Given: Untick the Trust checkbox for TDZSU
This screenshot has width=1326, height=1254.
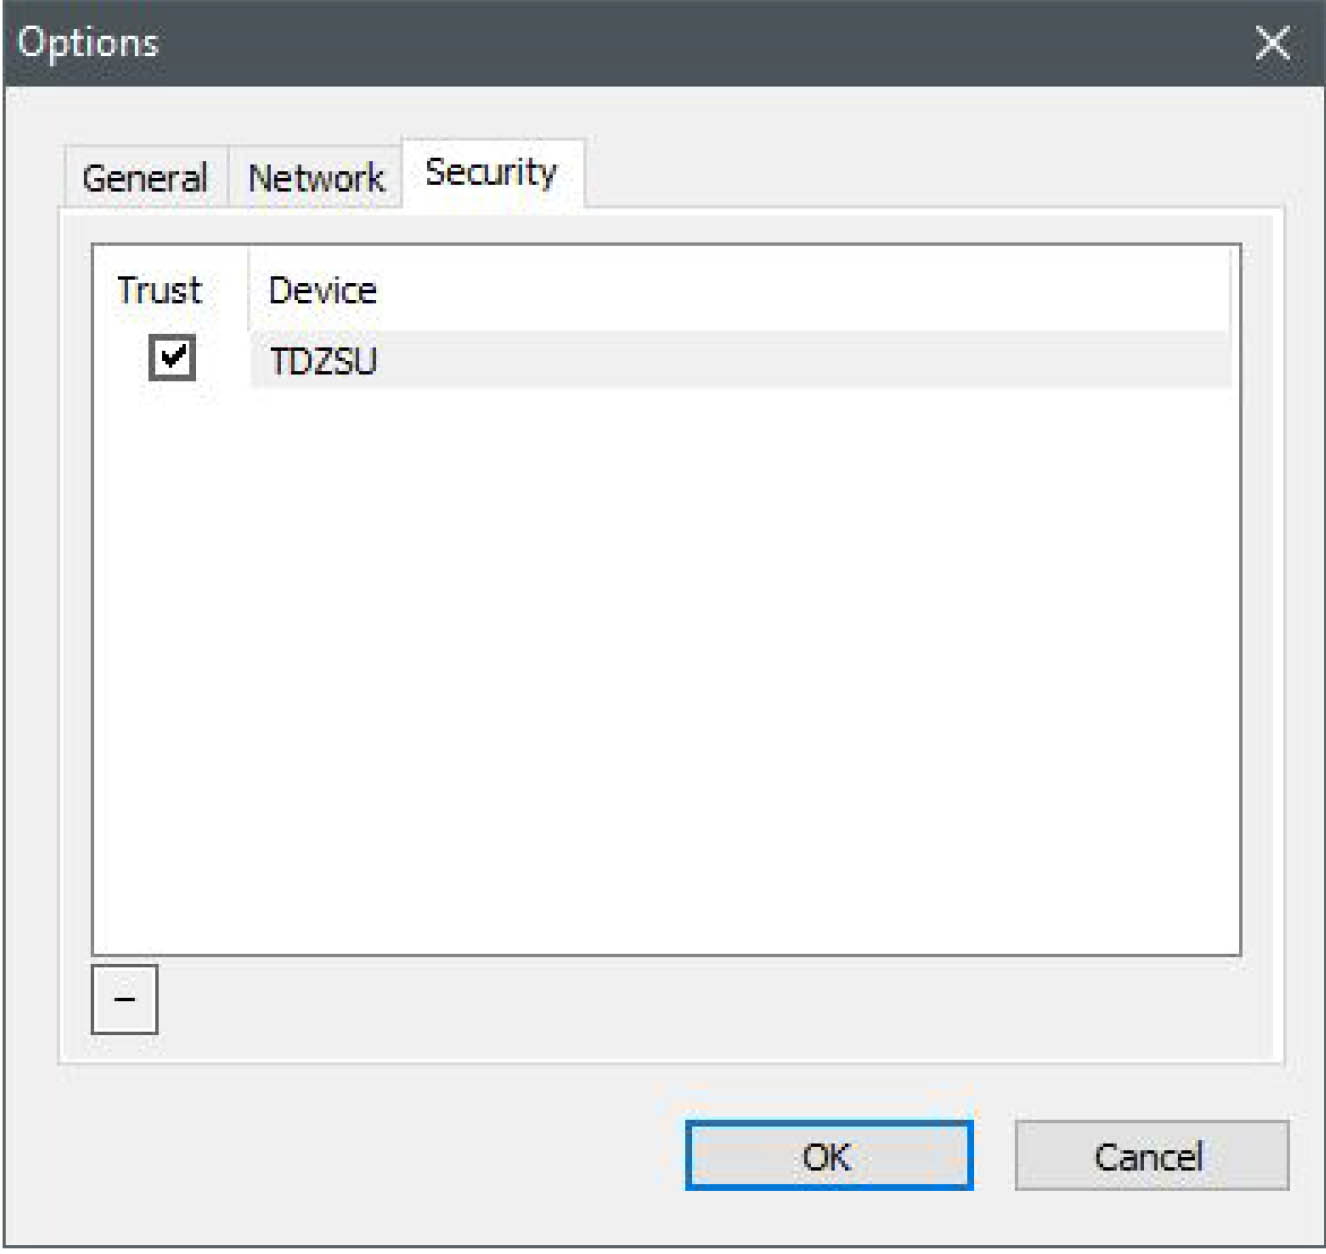Looking at the screenshot, I should [172, 357].
